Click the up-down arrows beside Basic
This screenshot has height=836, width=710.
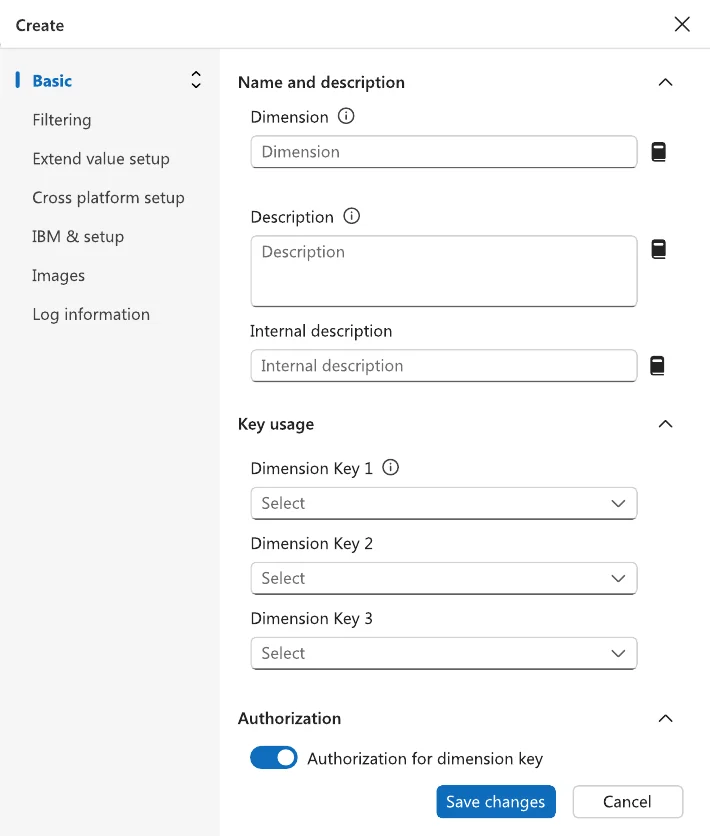pyautogui.click(x=196, y=80)
